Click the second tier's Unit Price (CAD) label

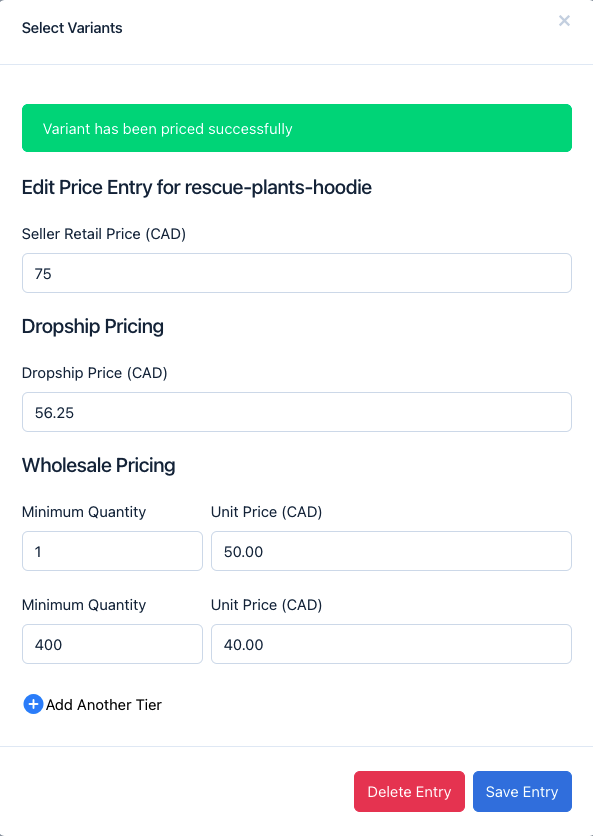[x=267, y=605]
